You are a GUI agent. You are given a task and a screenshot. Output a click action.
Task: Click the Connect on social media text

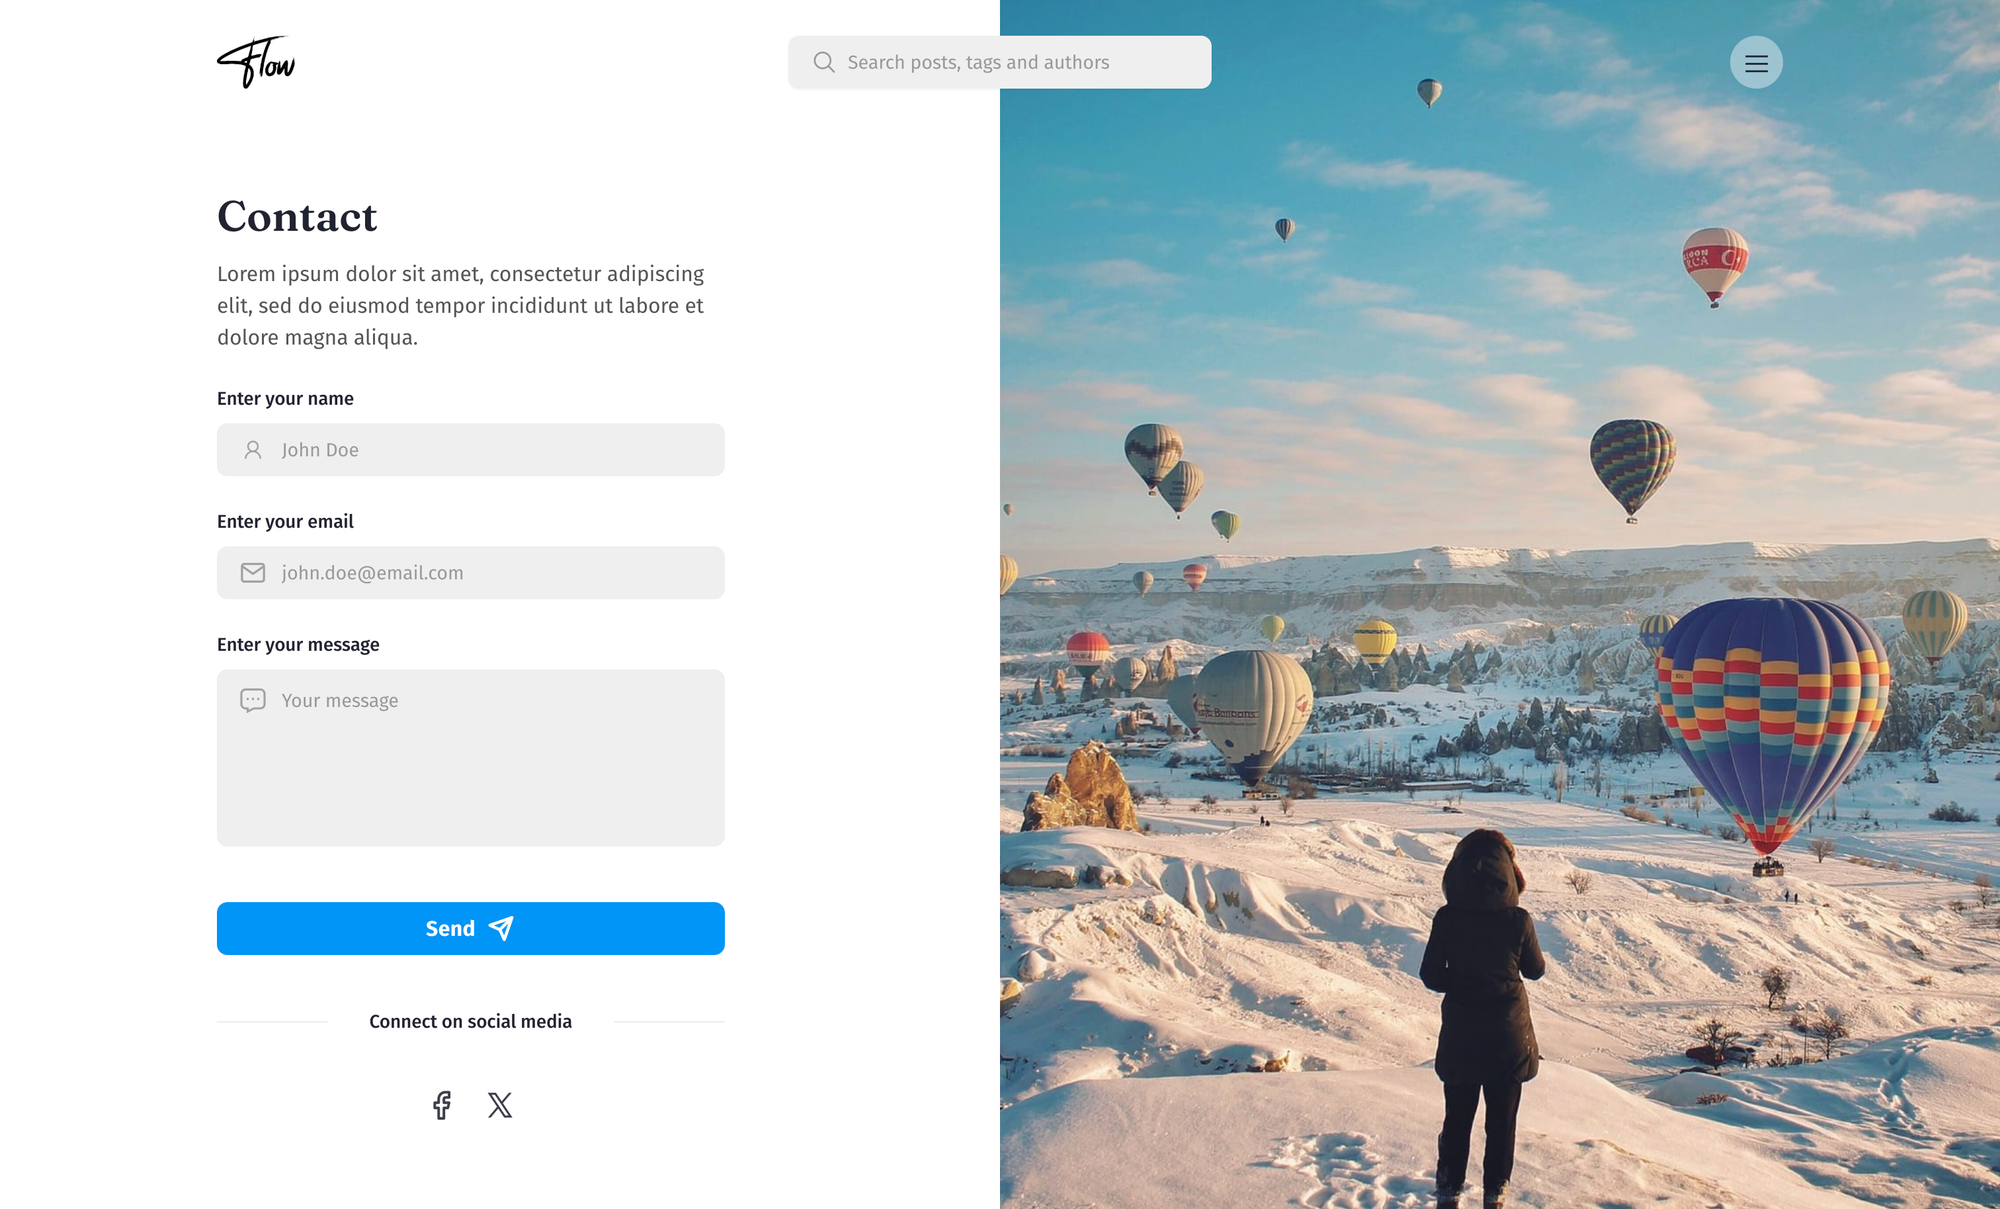471,1021
